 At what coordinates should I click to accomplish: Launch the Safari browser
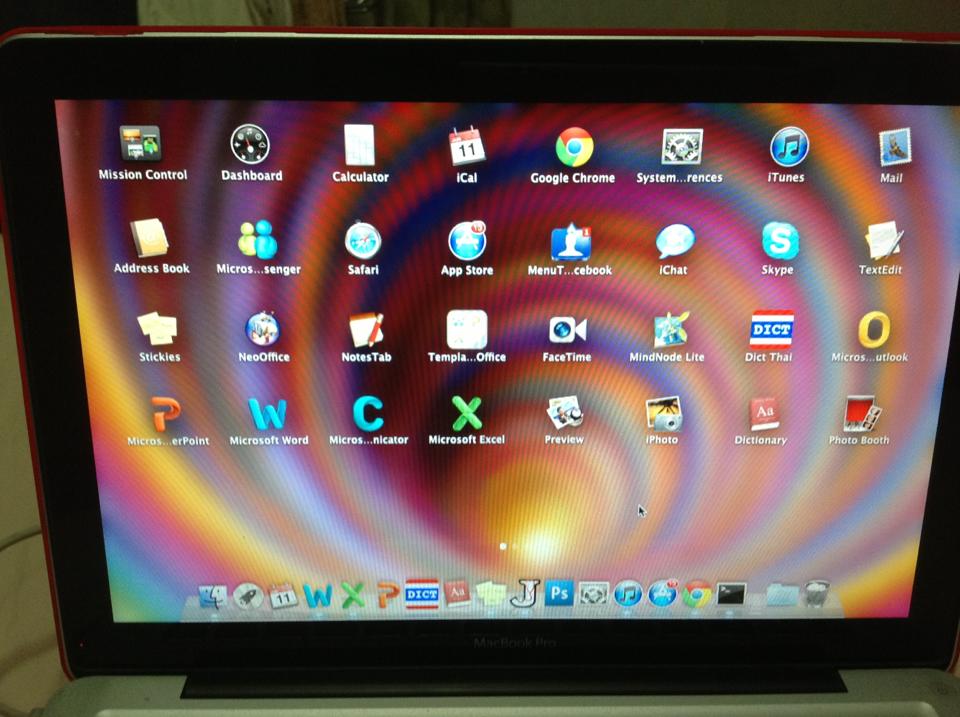click(362, 240)
